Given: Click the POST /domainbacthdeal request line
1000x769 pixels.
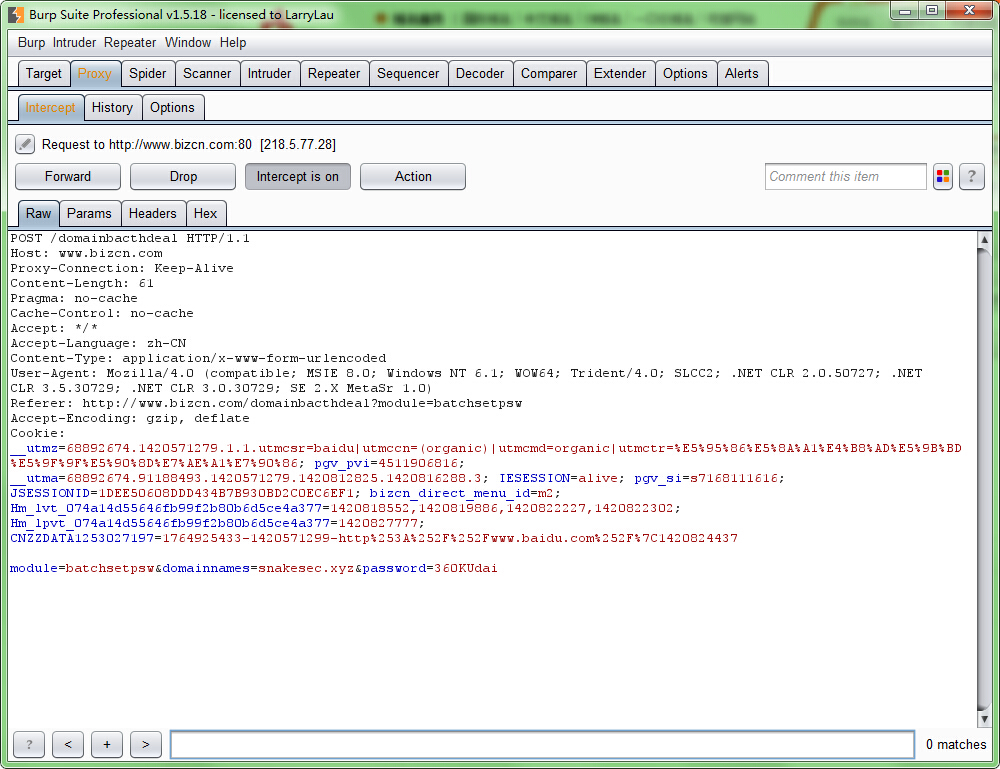Looking at the screenshot, I should pos(130,238).
